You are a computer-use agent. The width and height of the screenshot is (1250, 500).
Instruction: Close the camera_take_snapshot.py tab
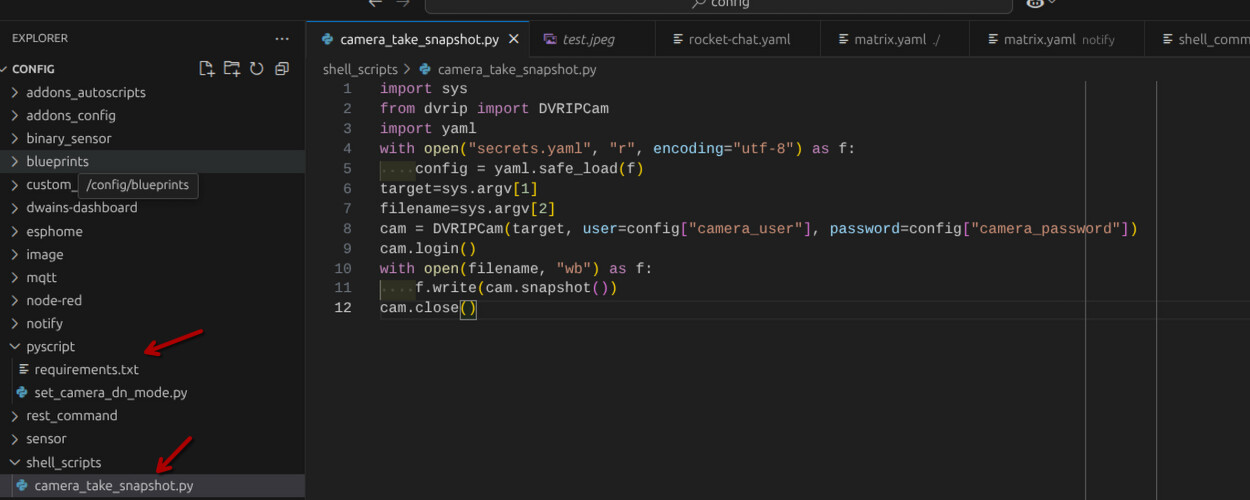tap(514, 39)
